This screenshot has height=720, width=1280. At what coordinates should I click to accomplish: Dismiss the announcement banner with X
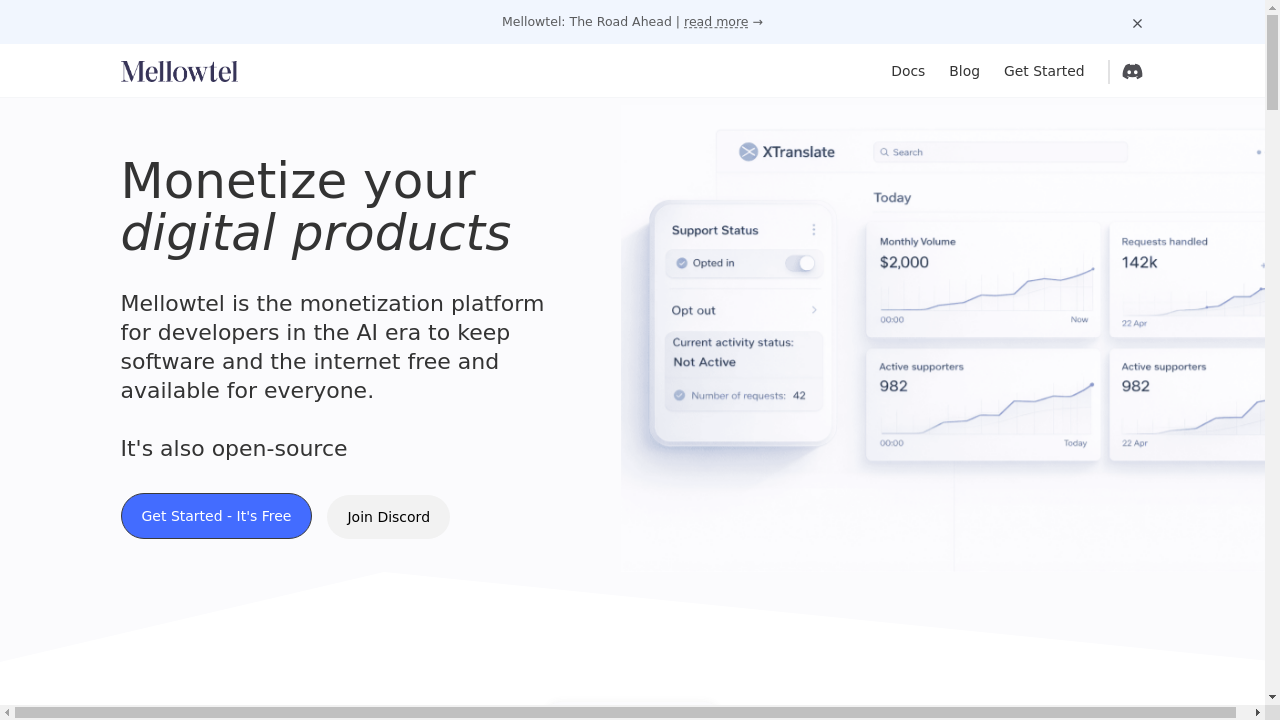(x=1137, y=23)
